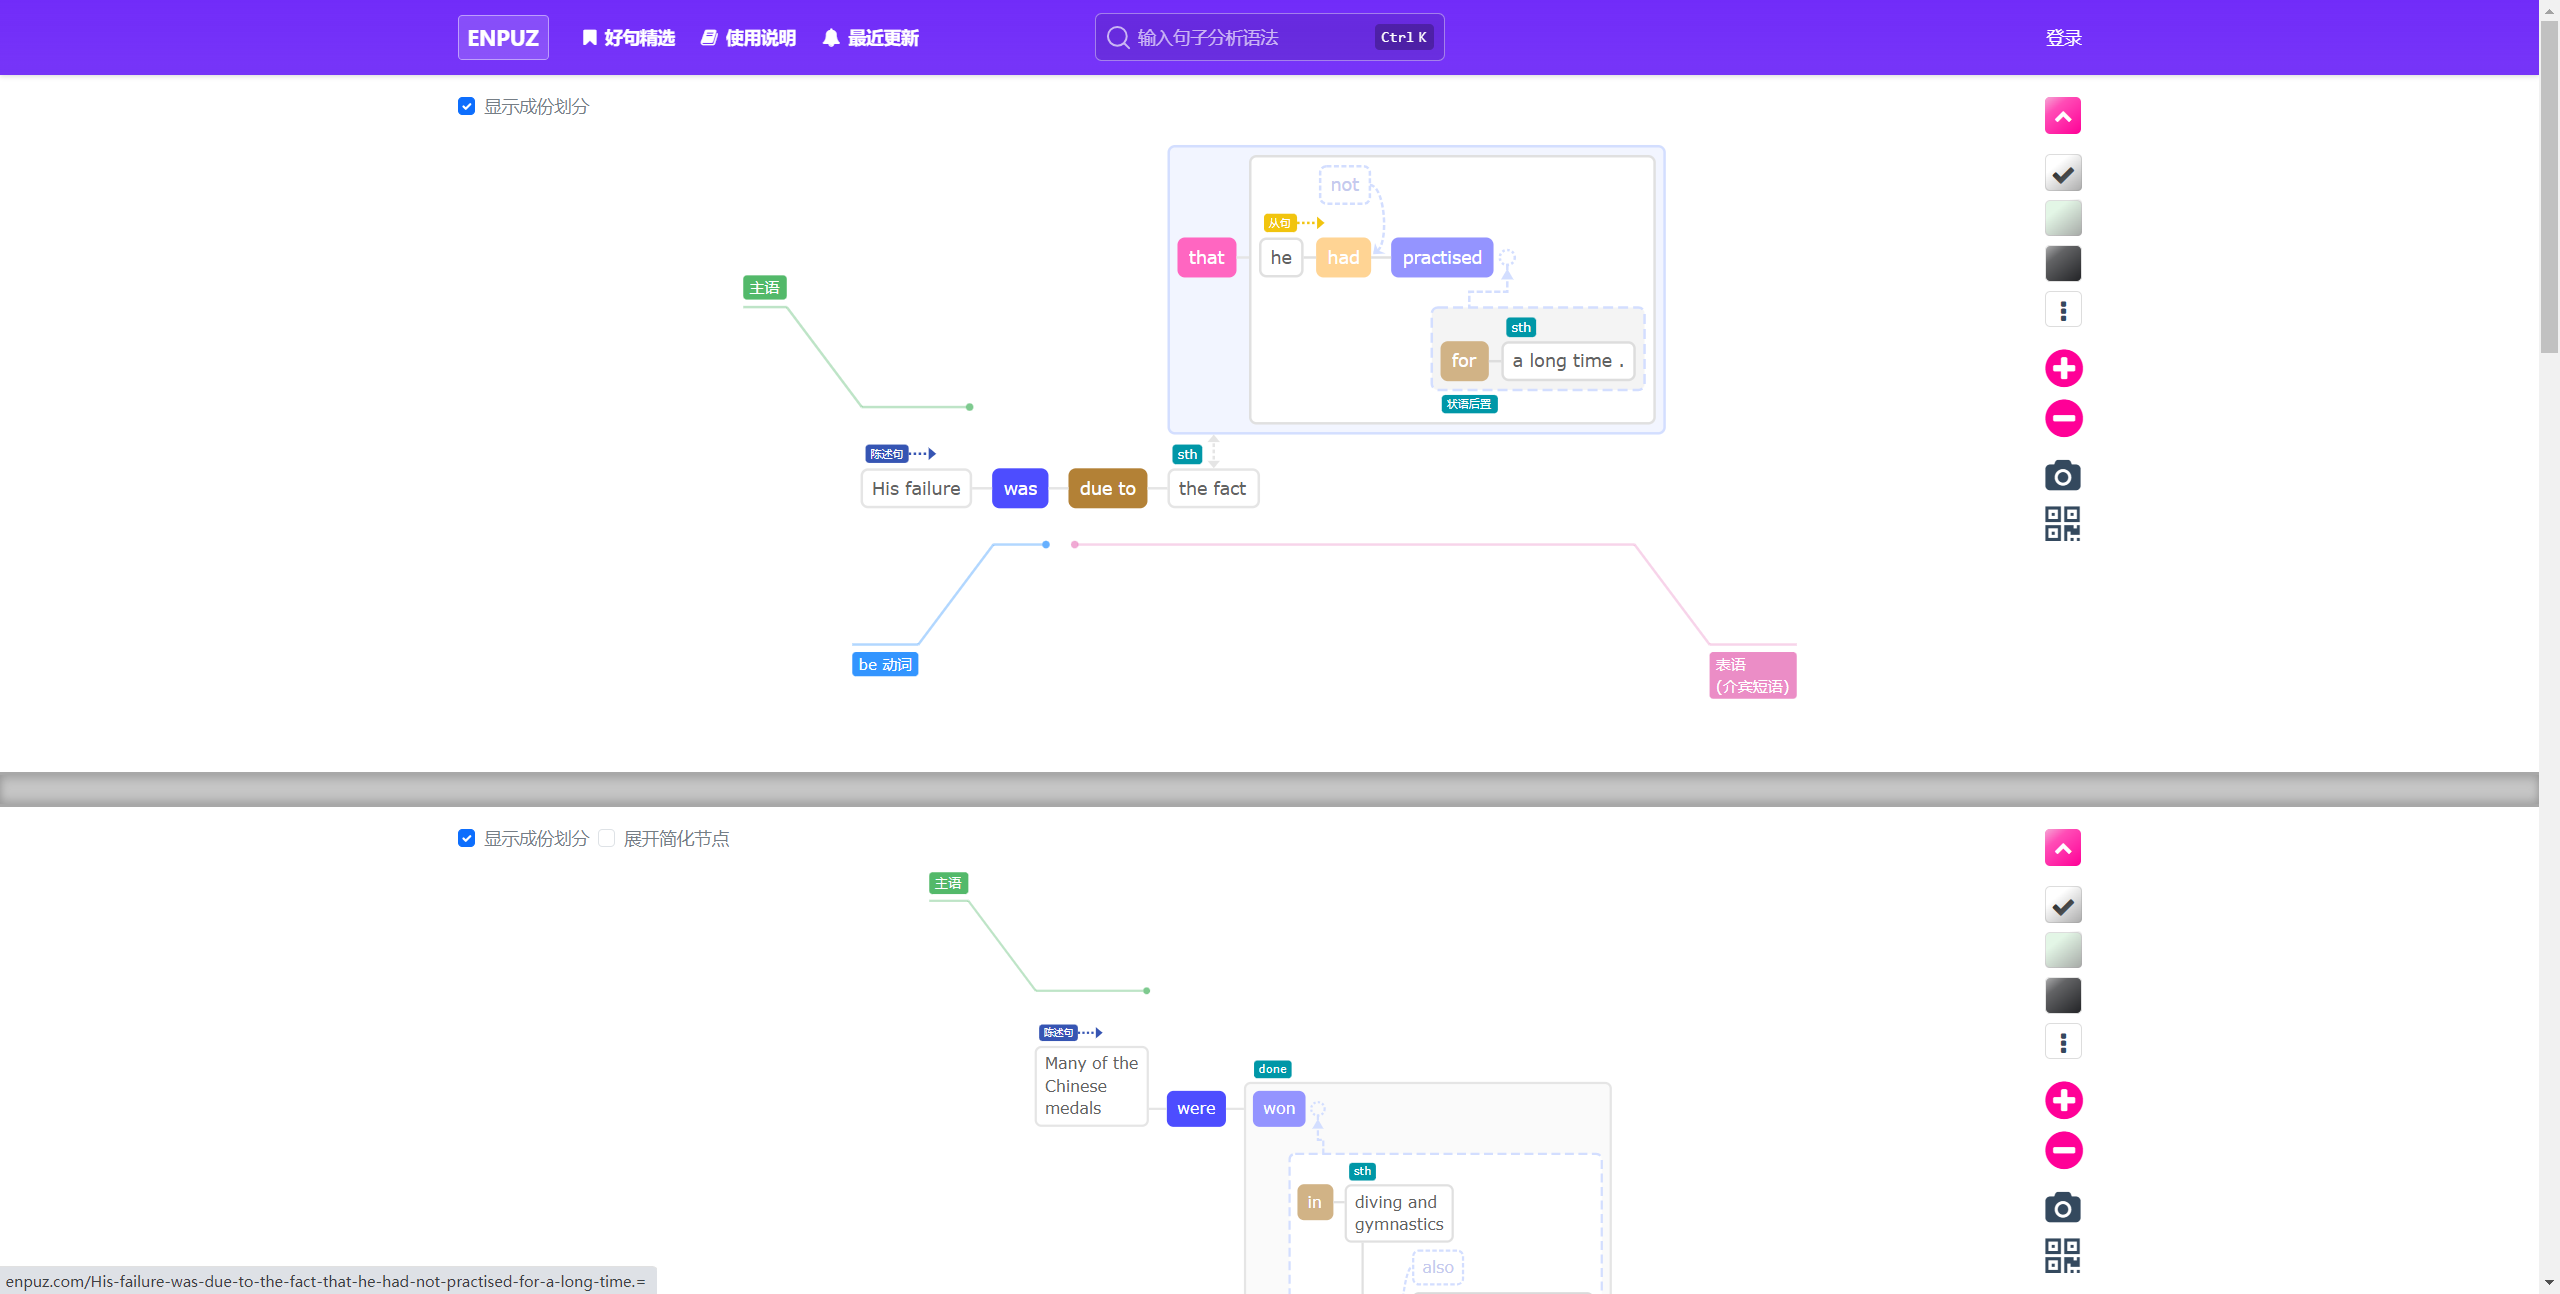Open 好句精选 menu item
The height and width of the screenshot is (1294, 2560).
(628, 38)
